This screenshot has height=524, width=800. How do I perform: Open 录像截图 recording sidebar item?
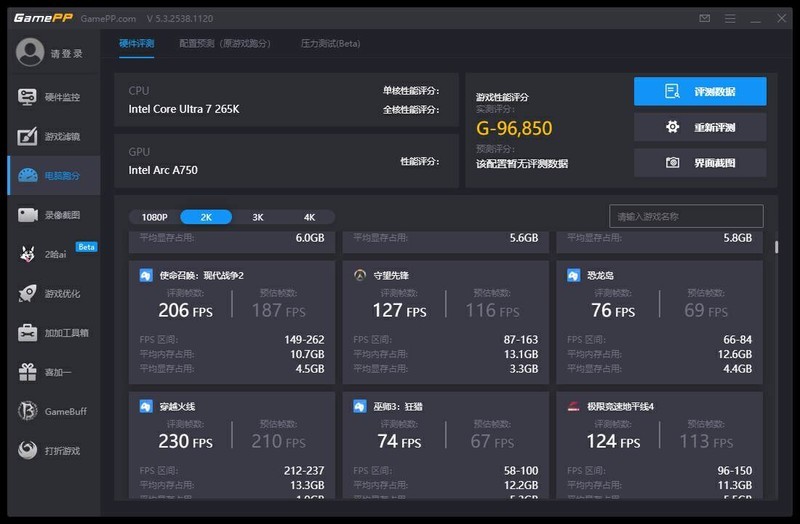coord(54,215)
